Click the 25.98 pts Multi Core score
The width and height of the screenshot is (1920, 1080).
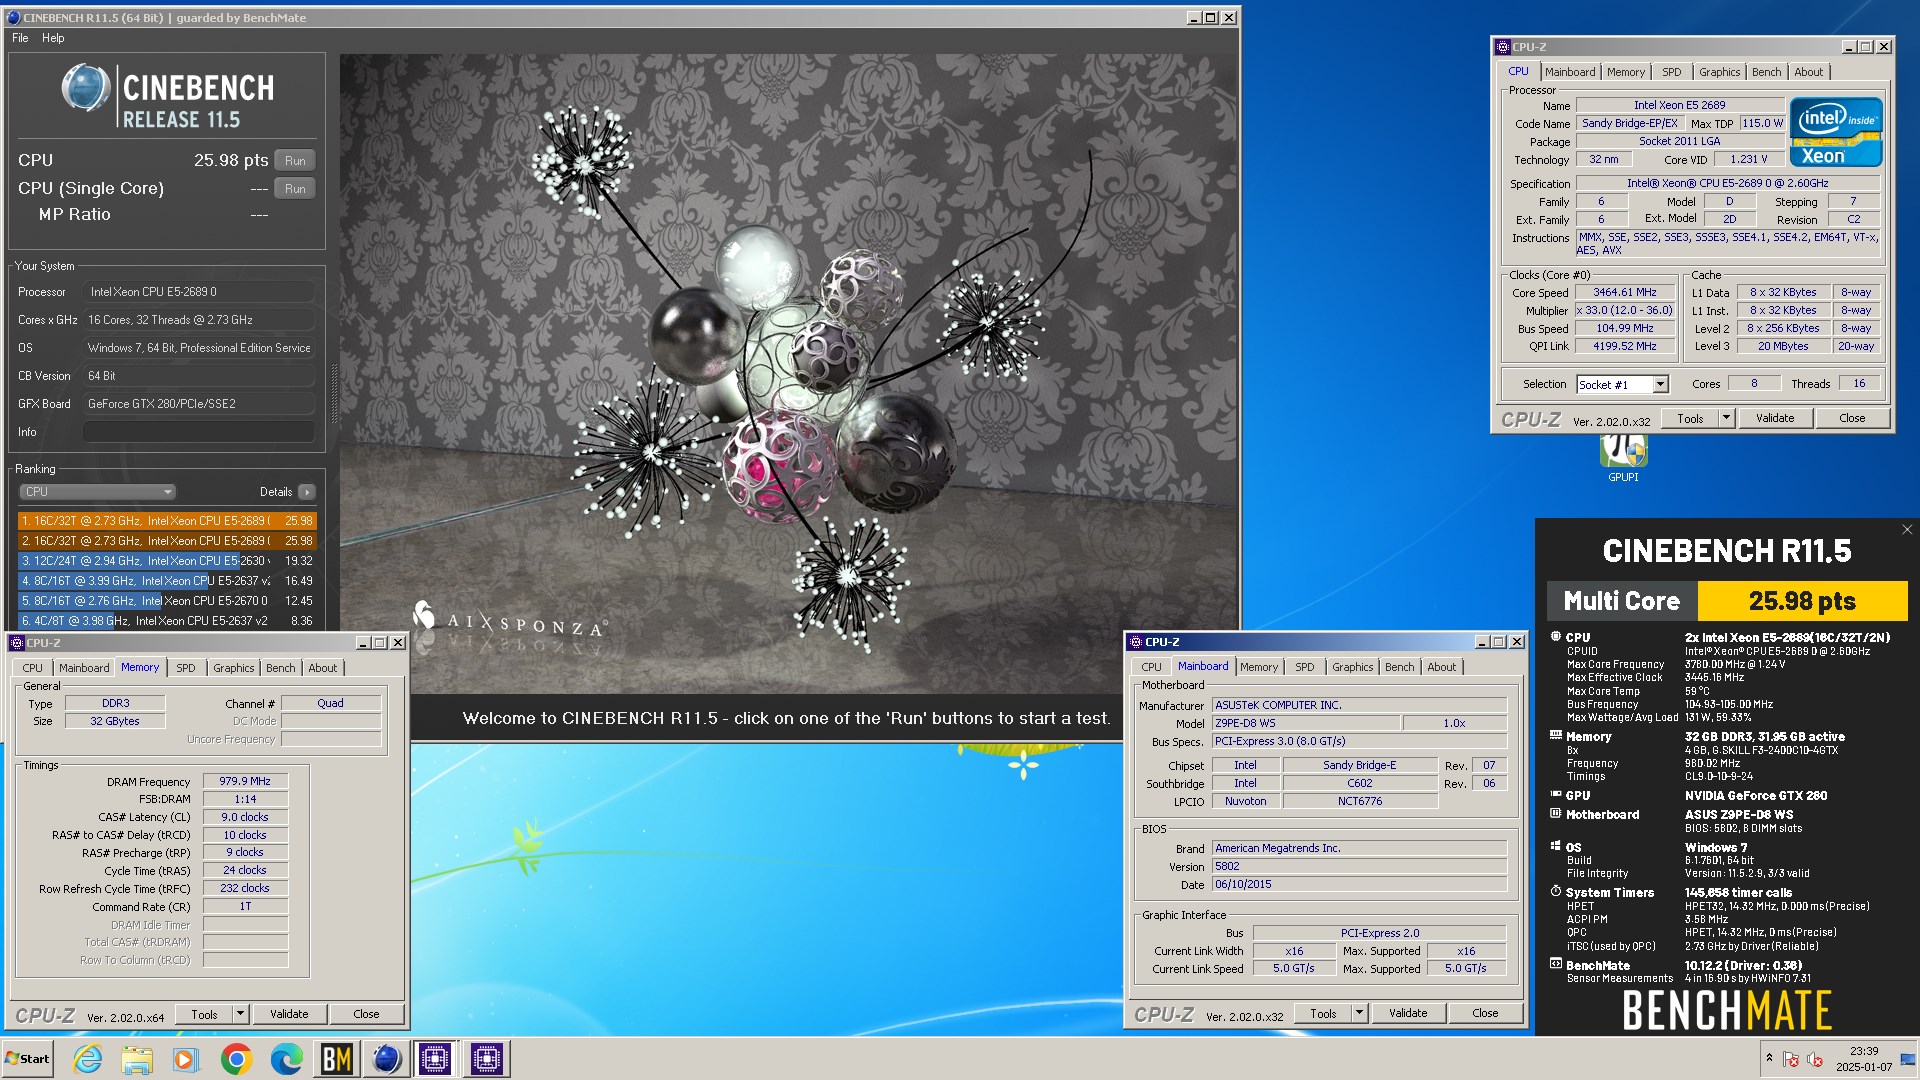coord(1802,601)
